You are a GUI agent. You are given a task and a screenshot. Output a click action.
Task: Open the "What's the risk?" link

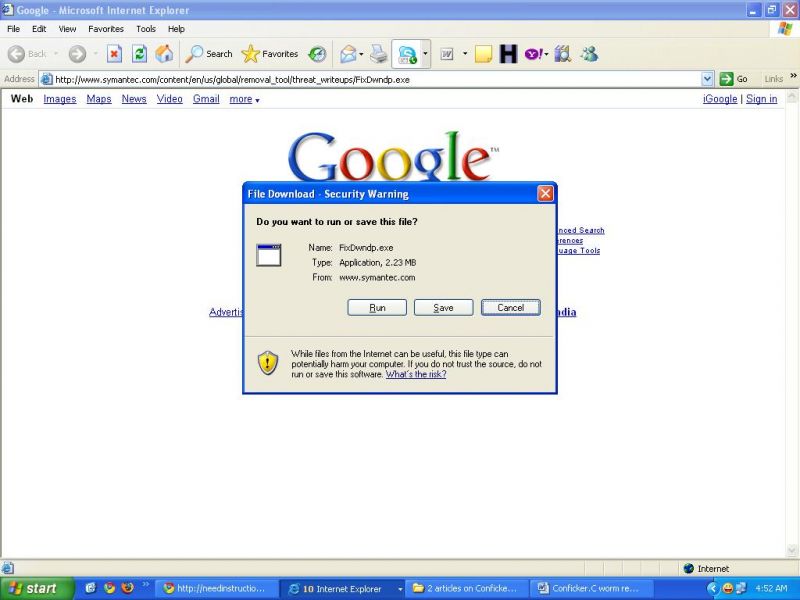click(x=416, y=374)
